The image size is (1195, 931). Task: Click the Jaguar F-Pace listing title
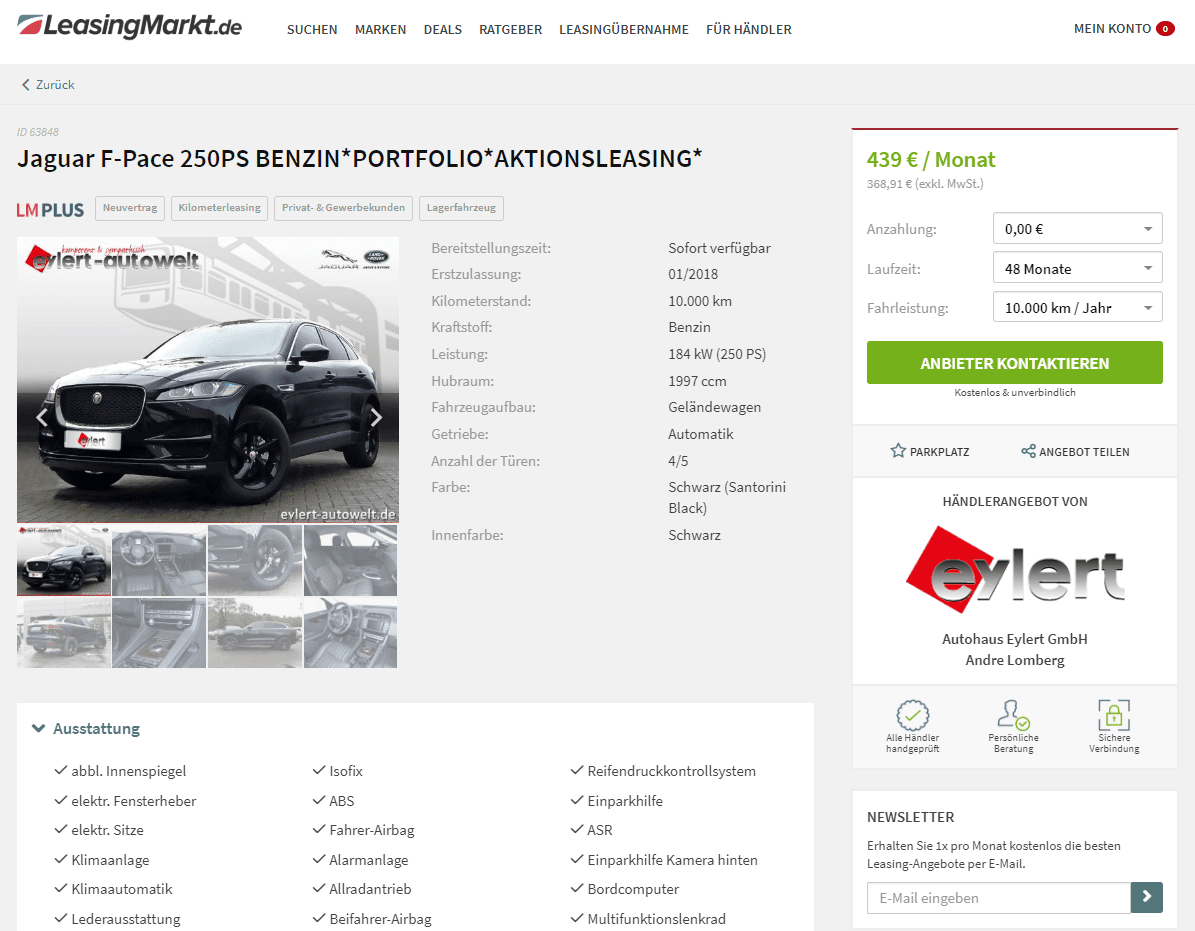[360, 158]
